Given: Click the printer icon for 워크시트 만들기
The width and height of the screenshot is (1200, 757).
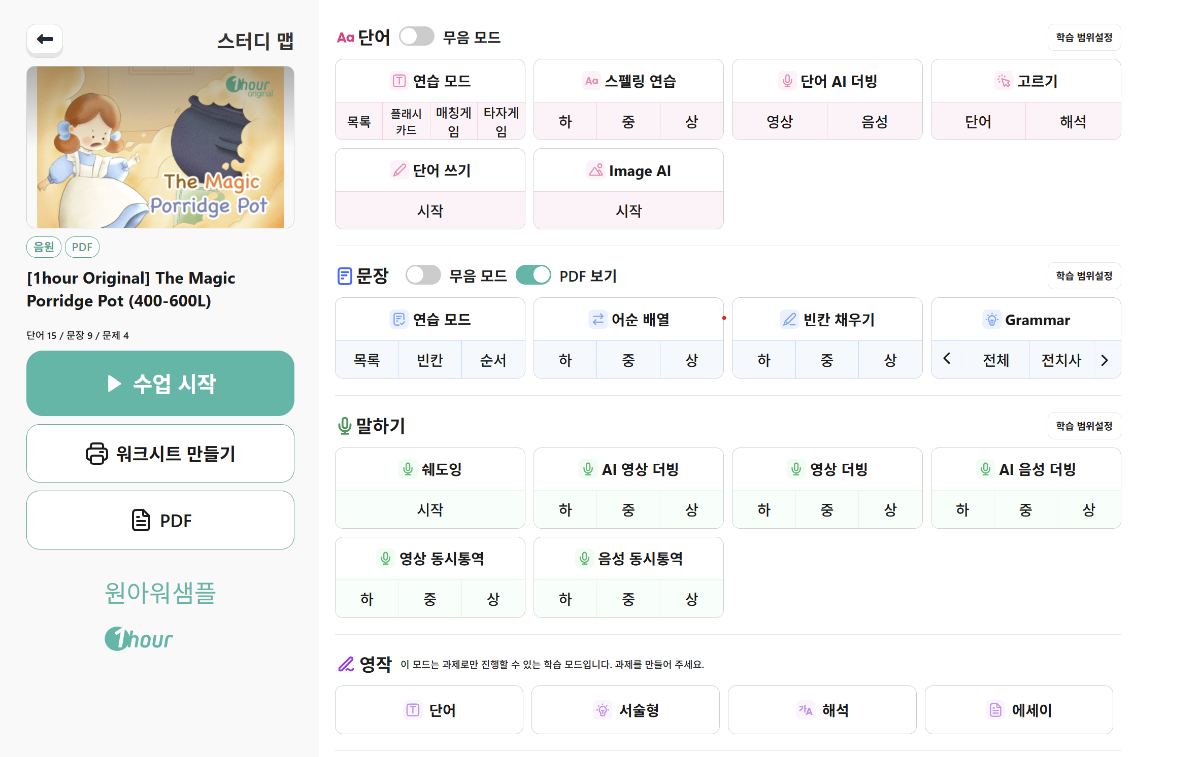Looking at the screenshot, I should pos(97,454).
